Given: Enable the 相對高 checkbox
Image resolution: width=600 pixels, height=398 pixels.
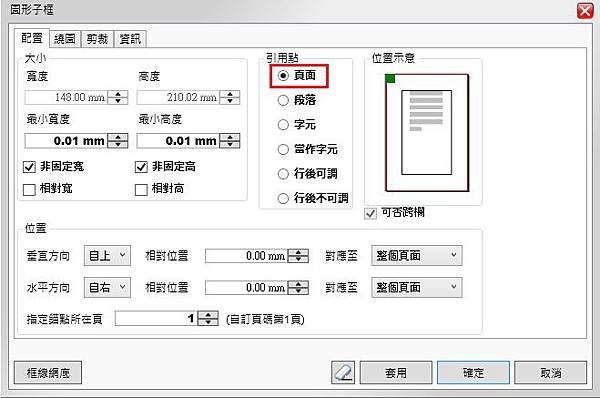Looking at the screenshot, I should coord(141,189).
